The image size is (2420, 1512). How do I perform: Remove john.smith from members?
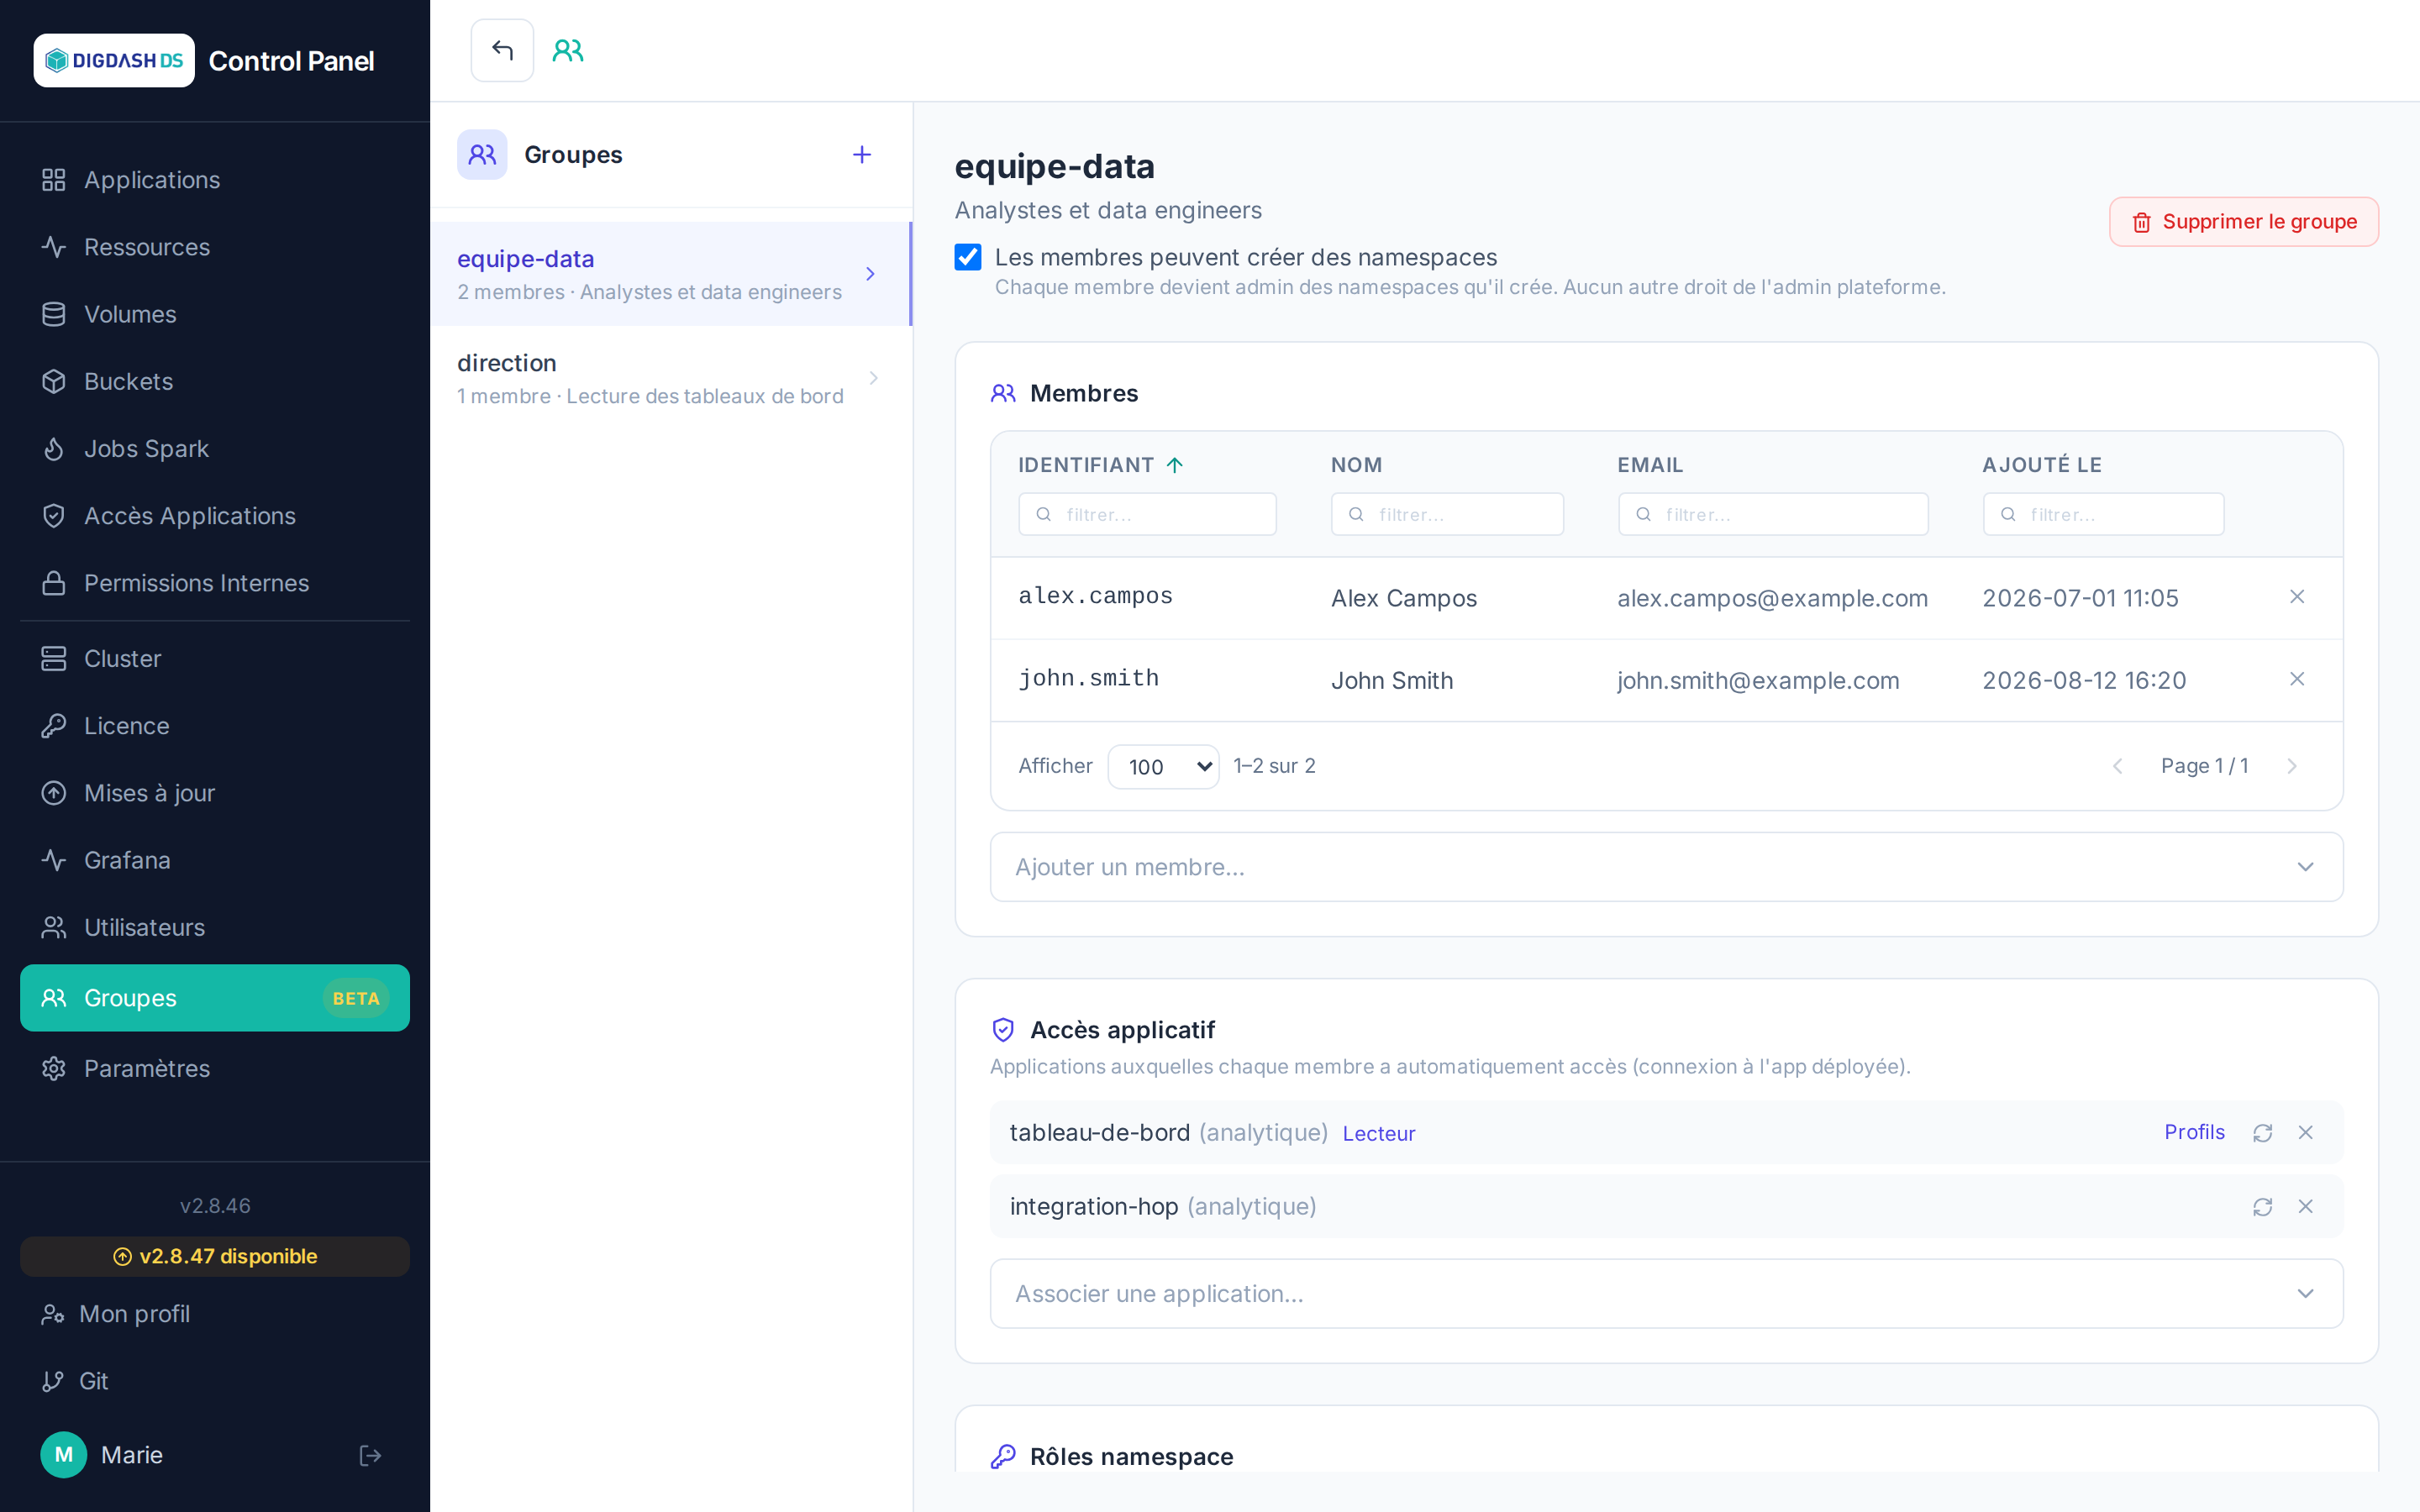[x=2297, y=679]
